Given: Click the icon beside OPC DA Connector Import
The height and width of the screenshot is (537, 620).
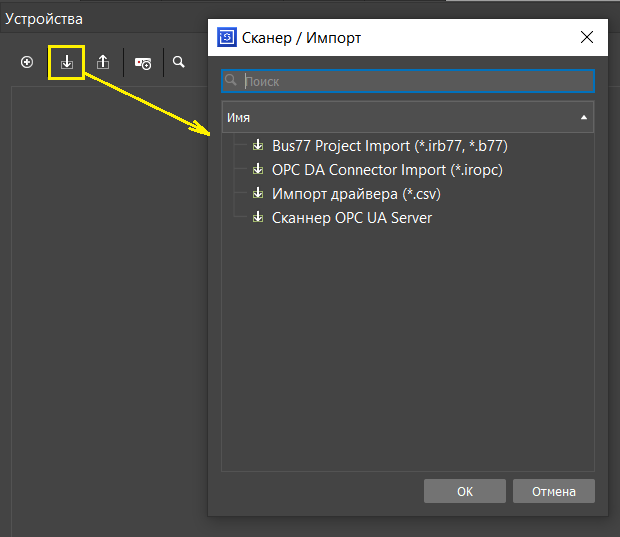Looking at the screenshot, I should [258, 170].
